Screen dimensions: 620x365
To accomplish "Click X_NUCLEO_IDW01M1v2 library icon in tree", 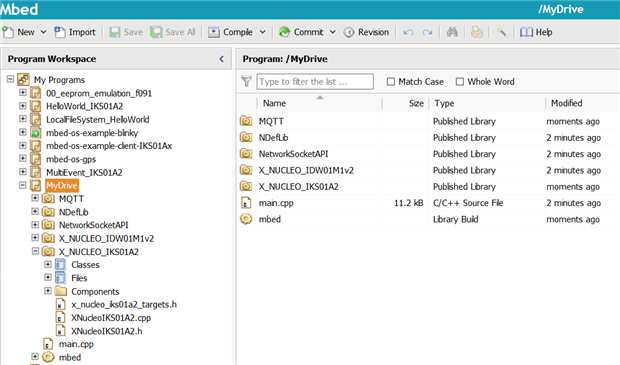I will [48, 238].
